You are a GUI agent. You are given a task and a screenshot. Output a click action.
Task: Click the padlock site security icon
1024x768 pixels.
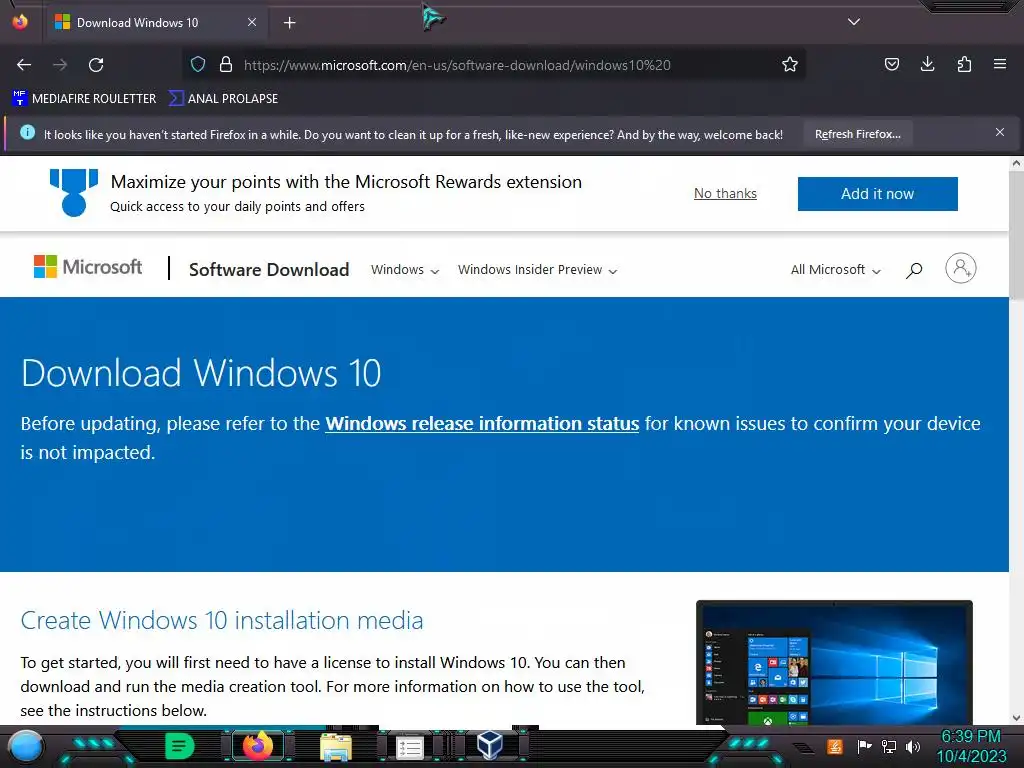coord(226,64)
